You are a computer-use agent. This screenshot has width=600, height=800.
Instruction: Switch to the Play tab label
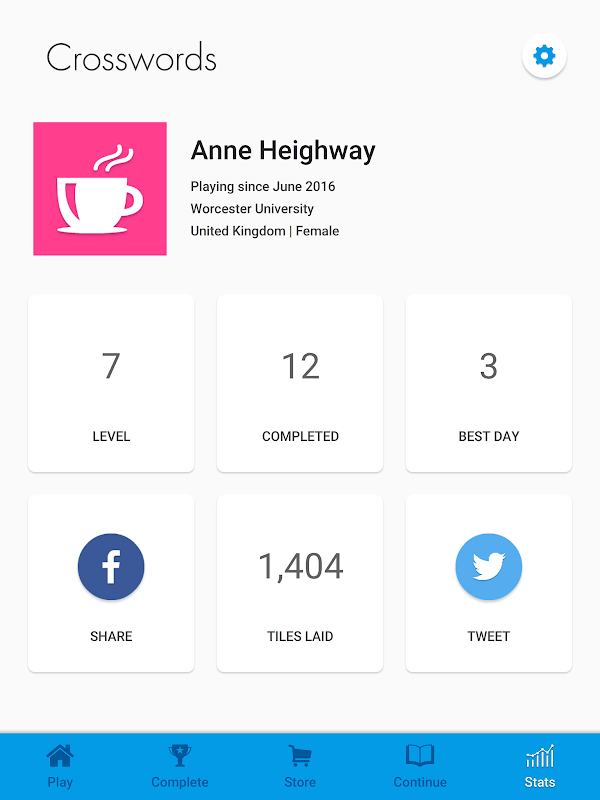[x=60, y=782]
